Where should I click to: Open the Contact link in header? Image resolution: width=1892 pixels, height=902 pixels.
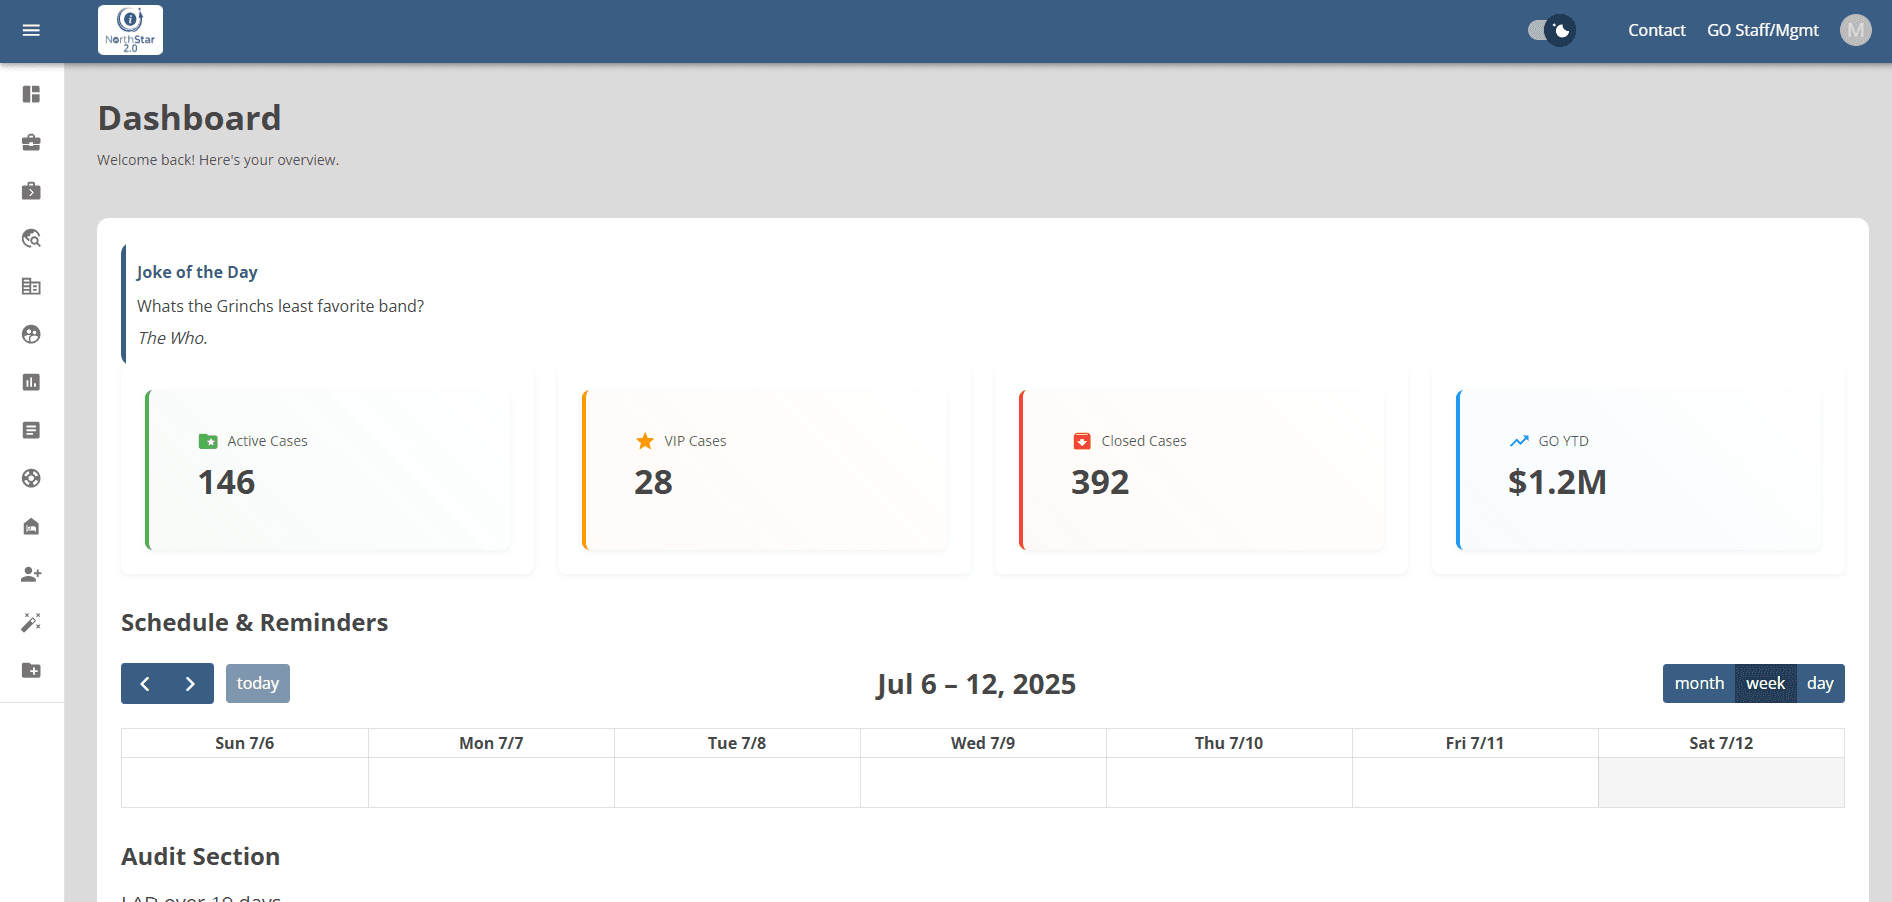[x=1656, y=30]
